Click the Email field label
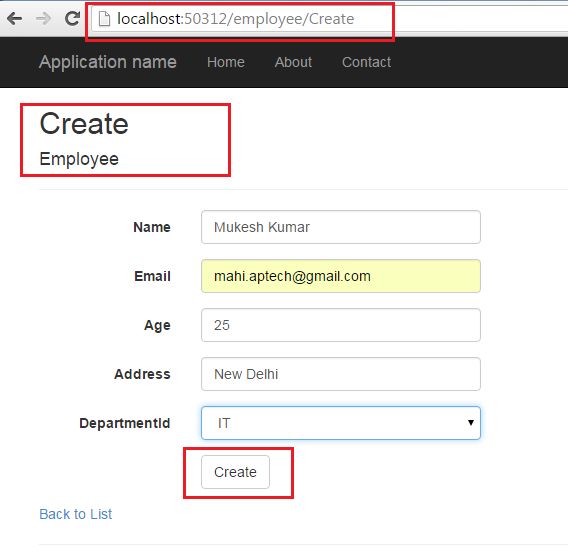 (x=152, y=276)
